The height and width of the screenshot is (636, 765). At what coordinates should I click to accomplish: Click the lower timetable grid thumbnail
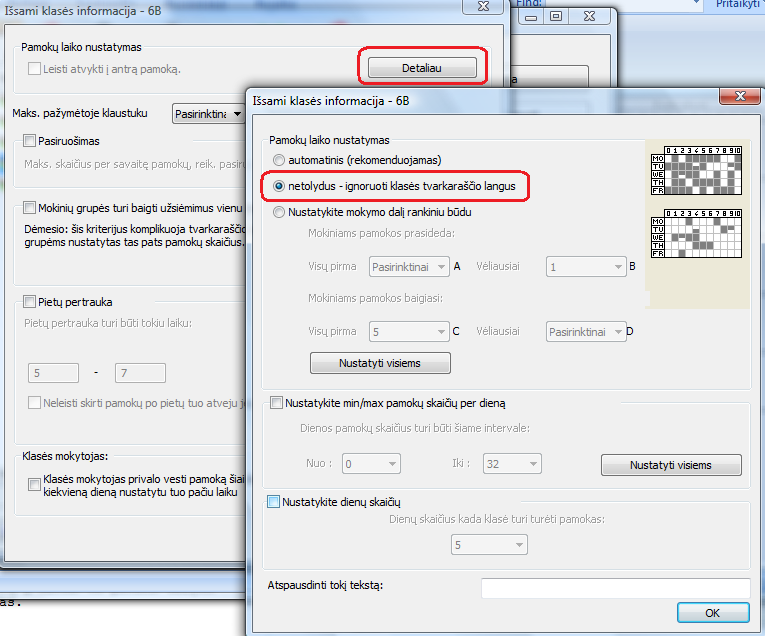click(696, 233)
